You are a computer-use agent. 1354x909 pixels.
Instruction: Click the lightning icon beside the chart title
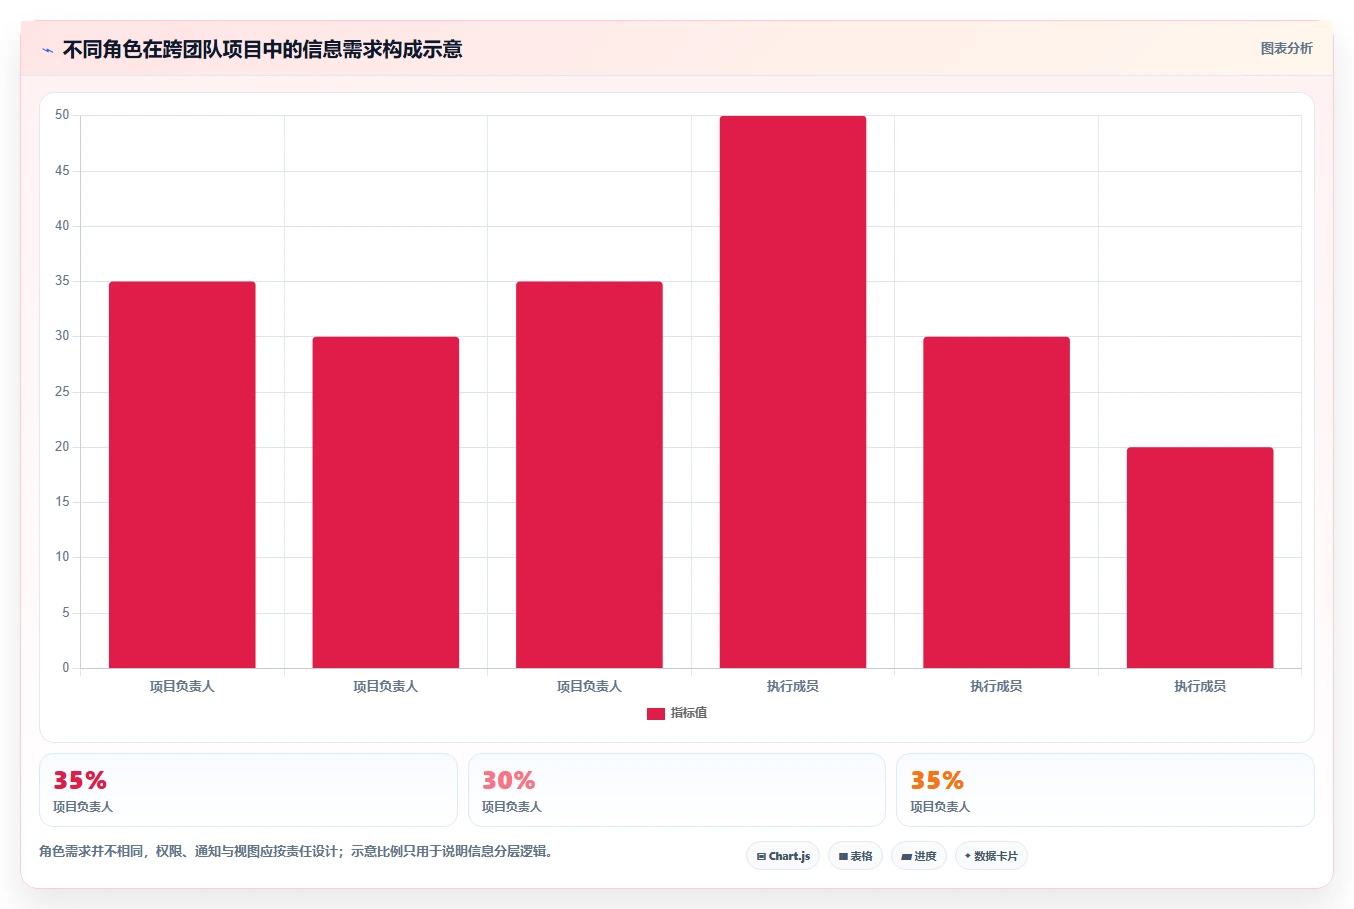pos(47,50)
